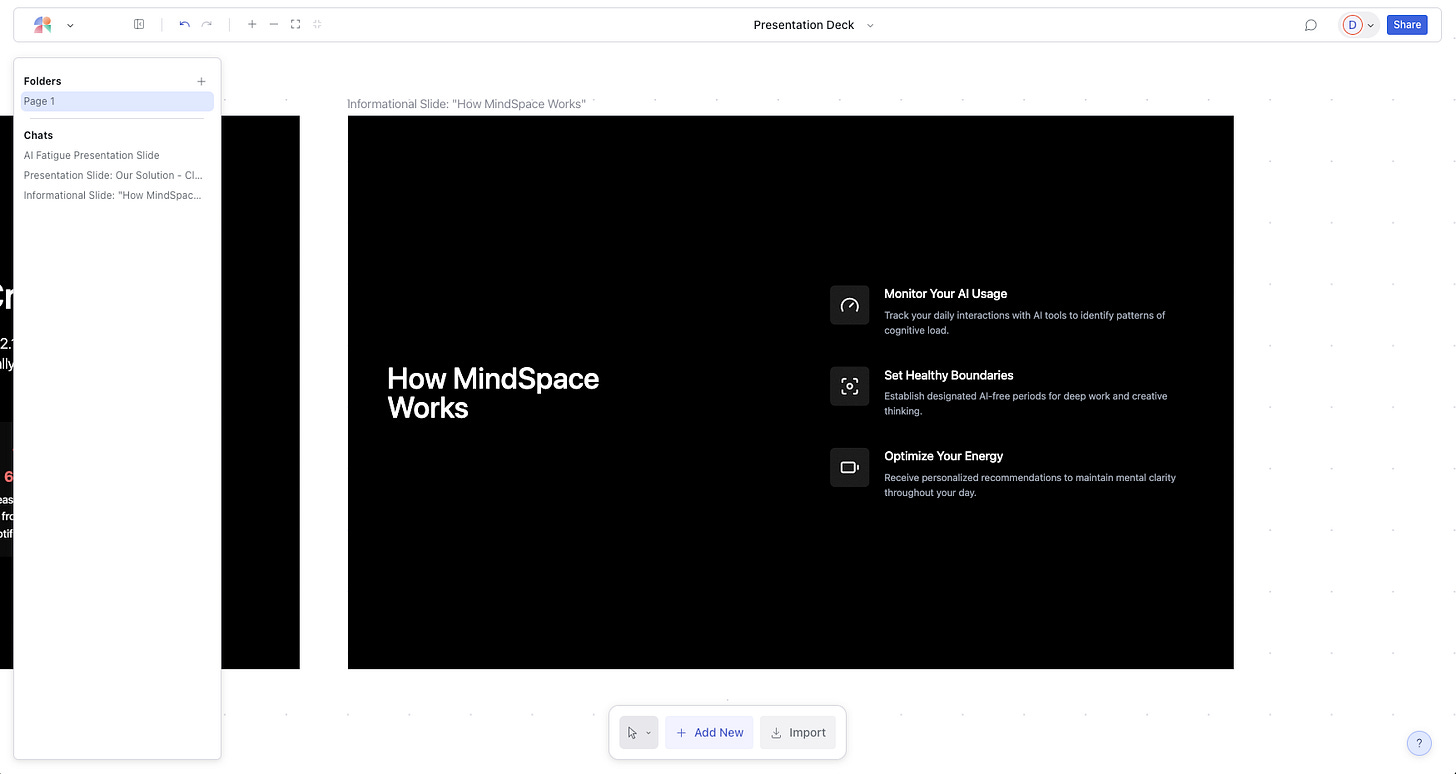This screenshot has height=774, width=1456.
Task: Click the focus icon beside Set Healthy Boundaries
Action: [x=849, y=386]
